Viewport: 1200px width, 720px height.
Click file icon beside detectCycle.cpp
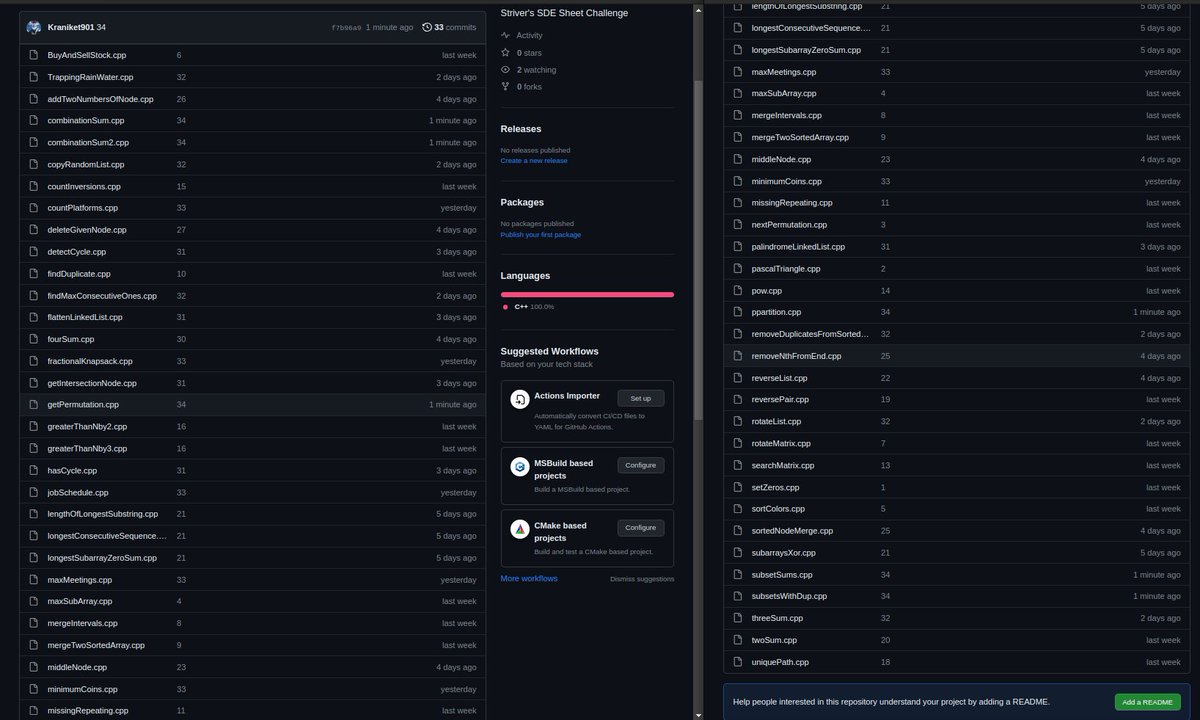(34, 252)
